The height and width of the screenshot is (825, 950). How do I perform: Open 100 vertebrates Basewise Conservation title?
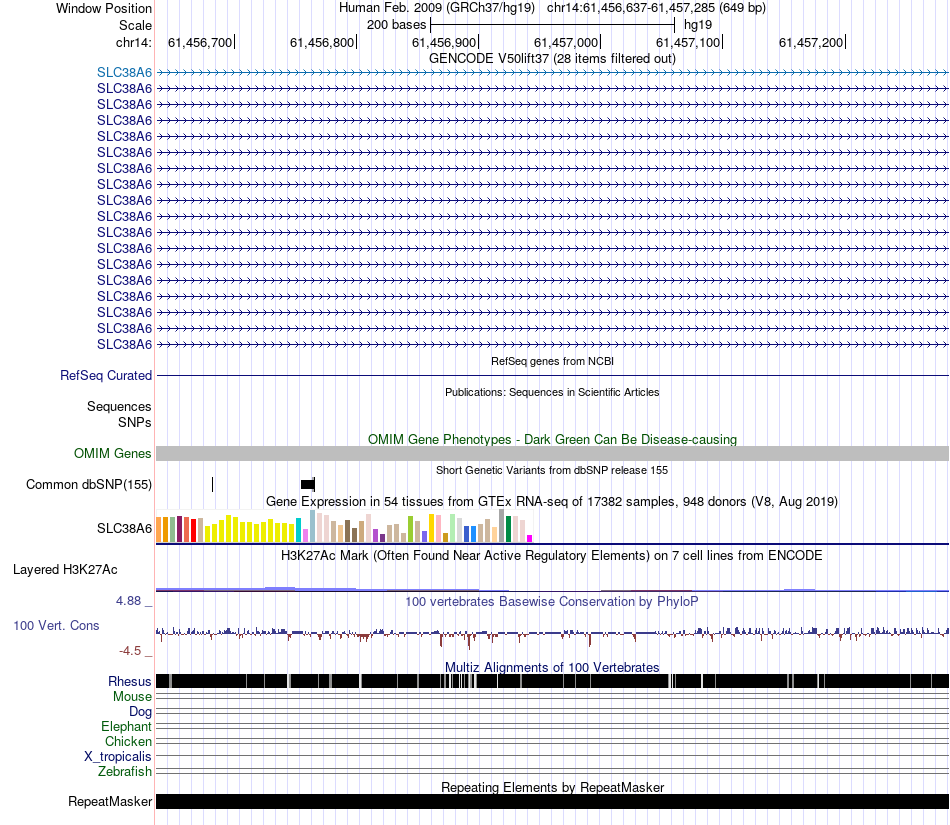click(x=552, y=601)
